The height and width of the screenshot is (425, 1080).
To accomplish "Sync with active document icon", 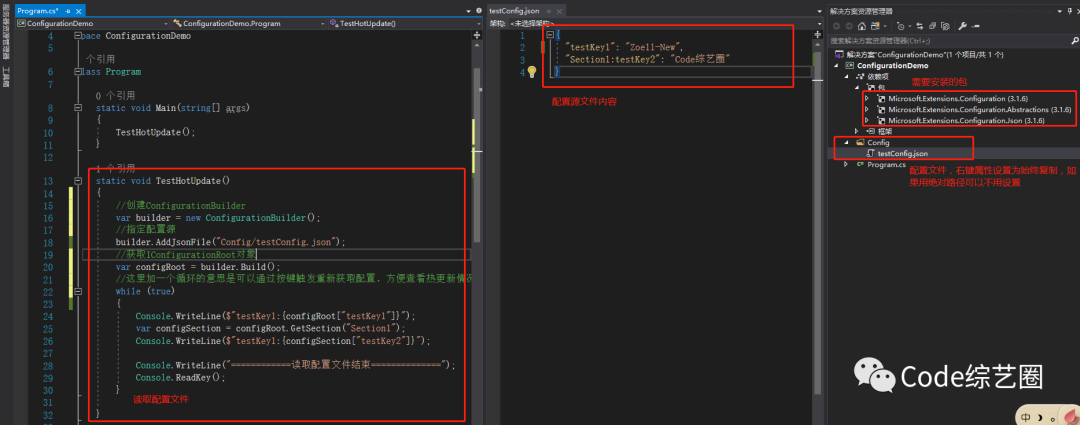I will (x=920, y=25).
